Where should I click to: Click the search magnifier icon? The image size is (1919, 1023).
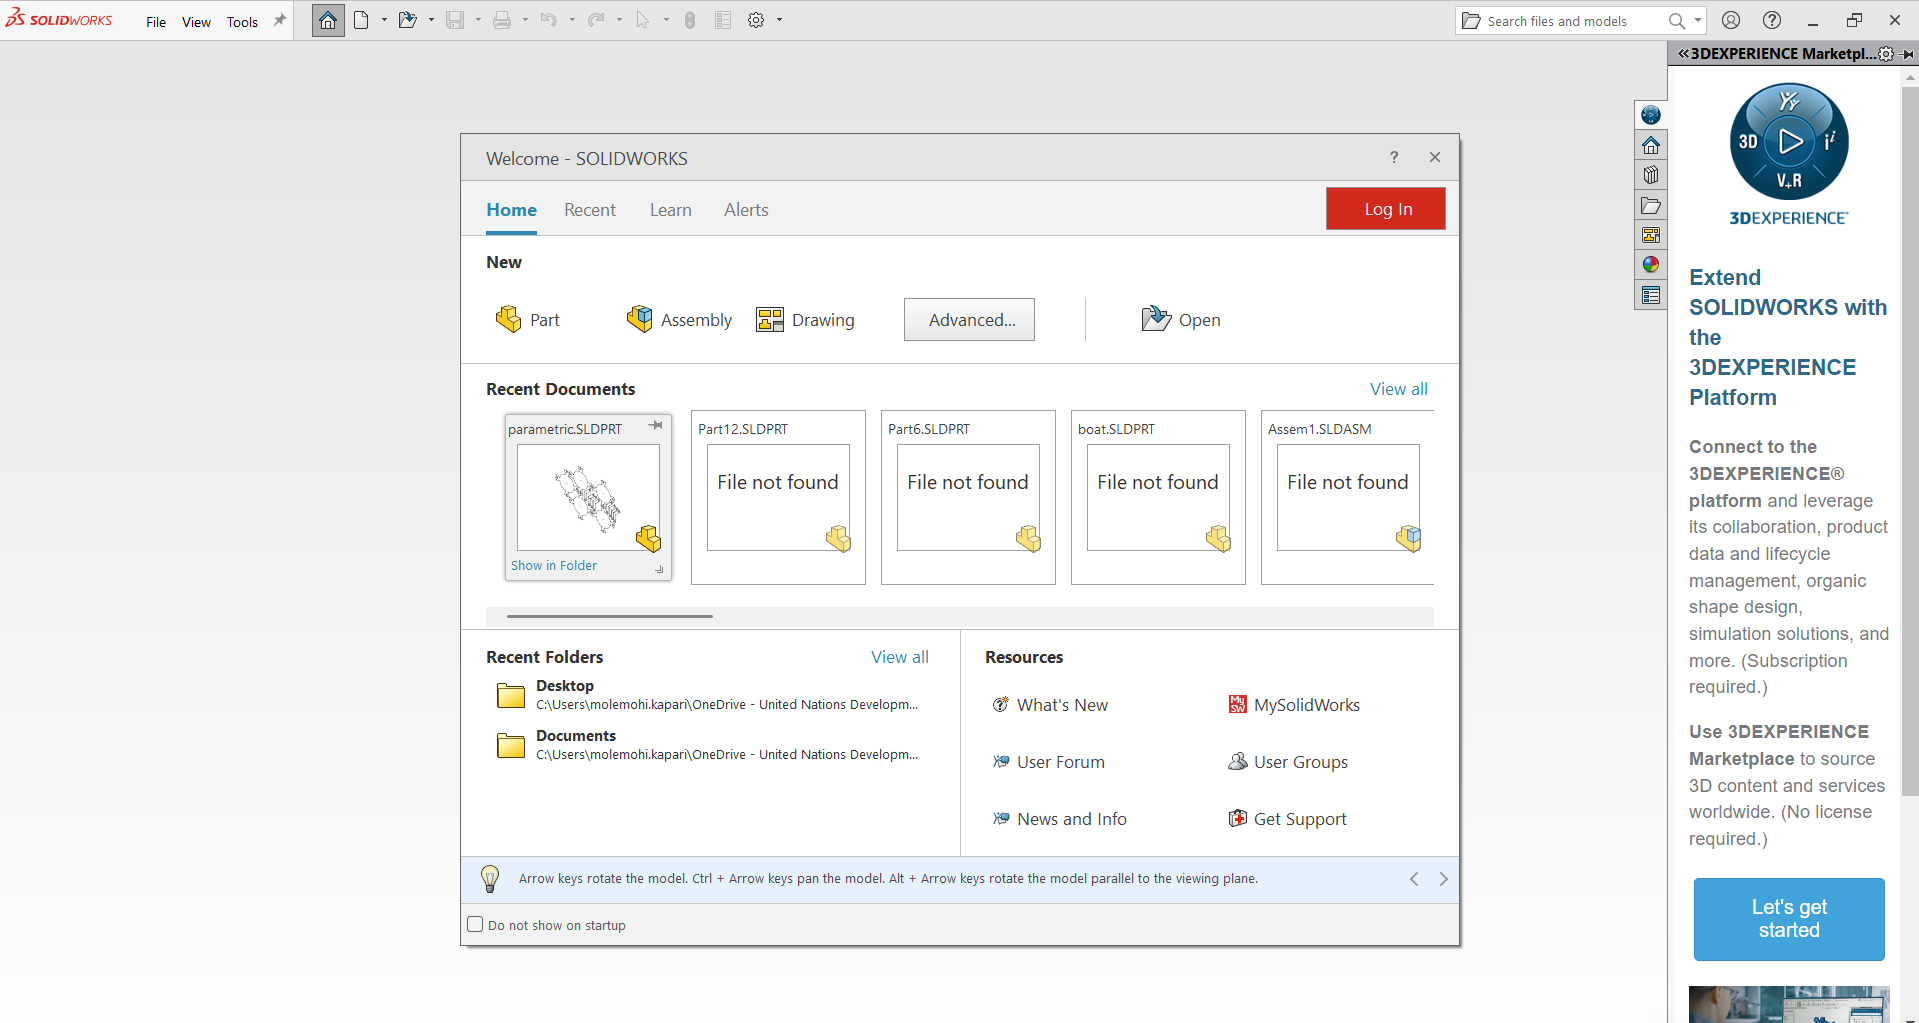coord(1677,21)
